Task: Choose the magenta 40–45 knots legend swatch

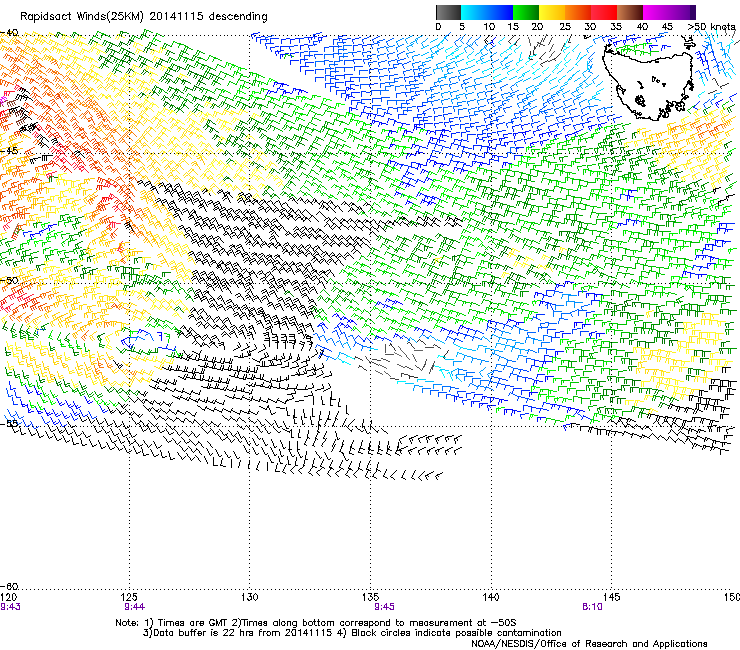Action: 656,12
